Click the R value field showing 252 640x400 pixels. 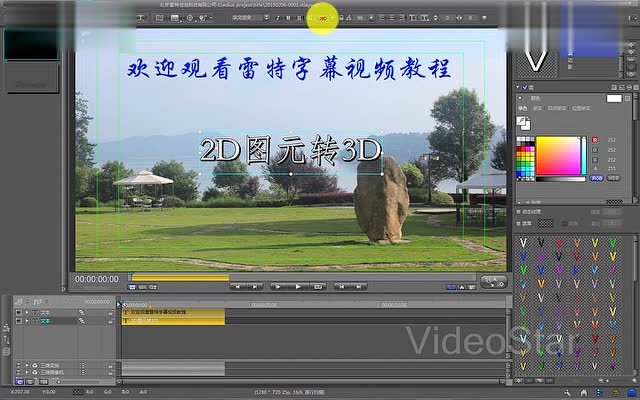click(612, 140)
